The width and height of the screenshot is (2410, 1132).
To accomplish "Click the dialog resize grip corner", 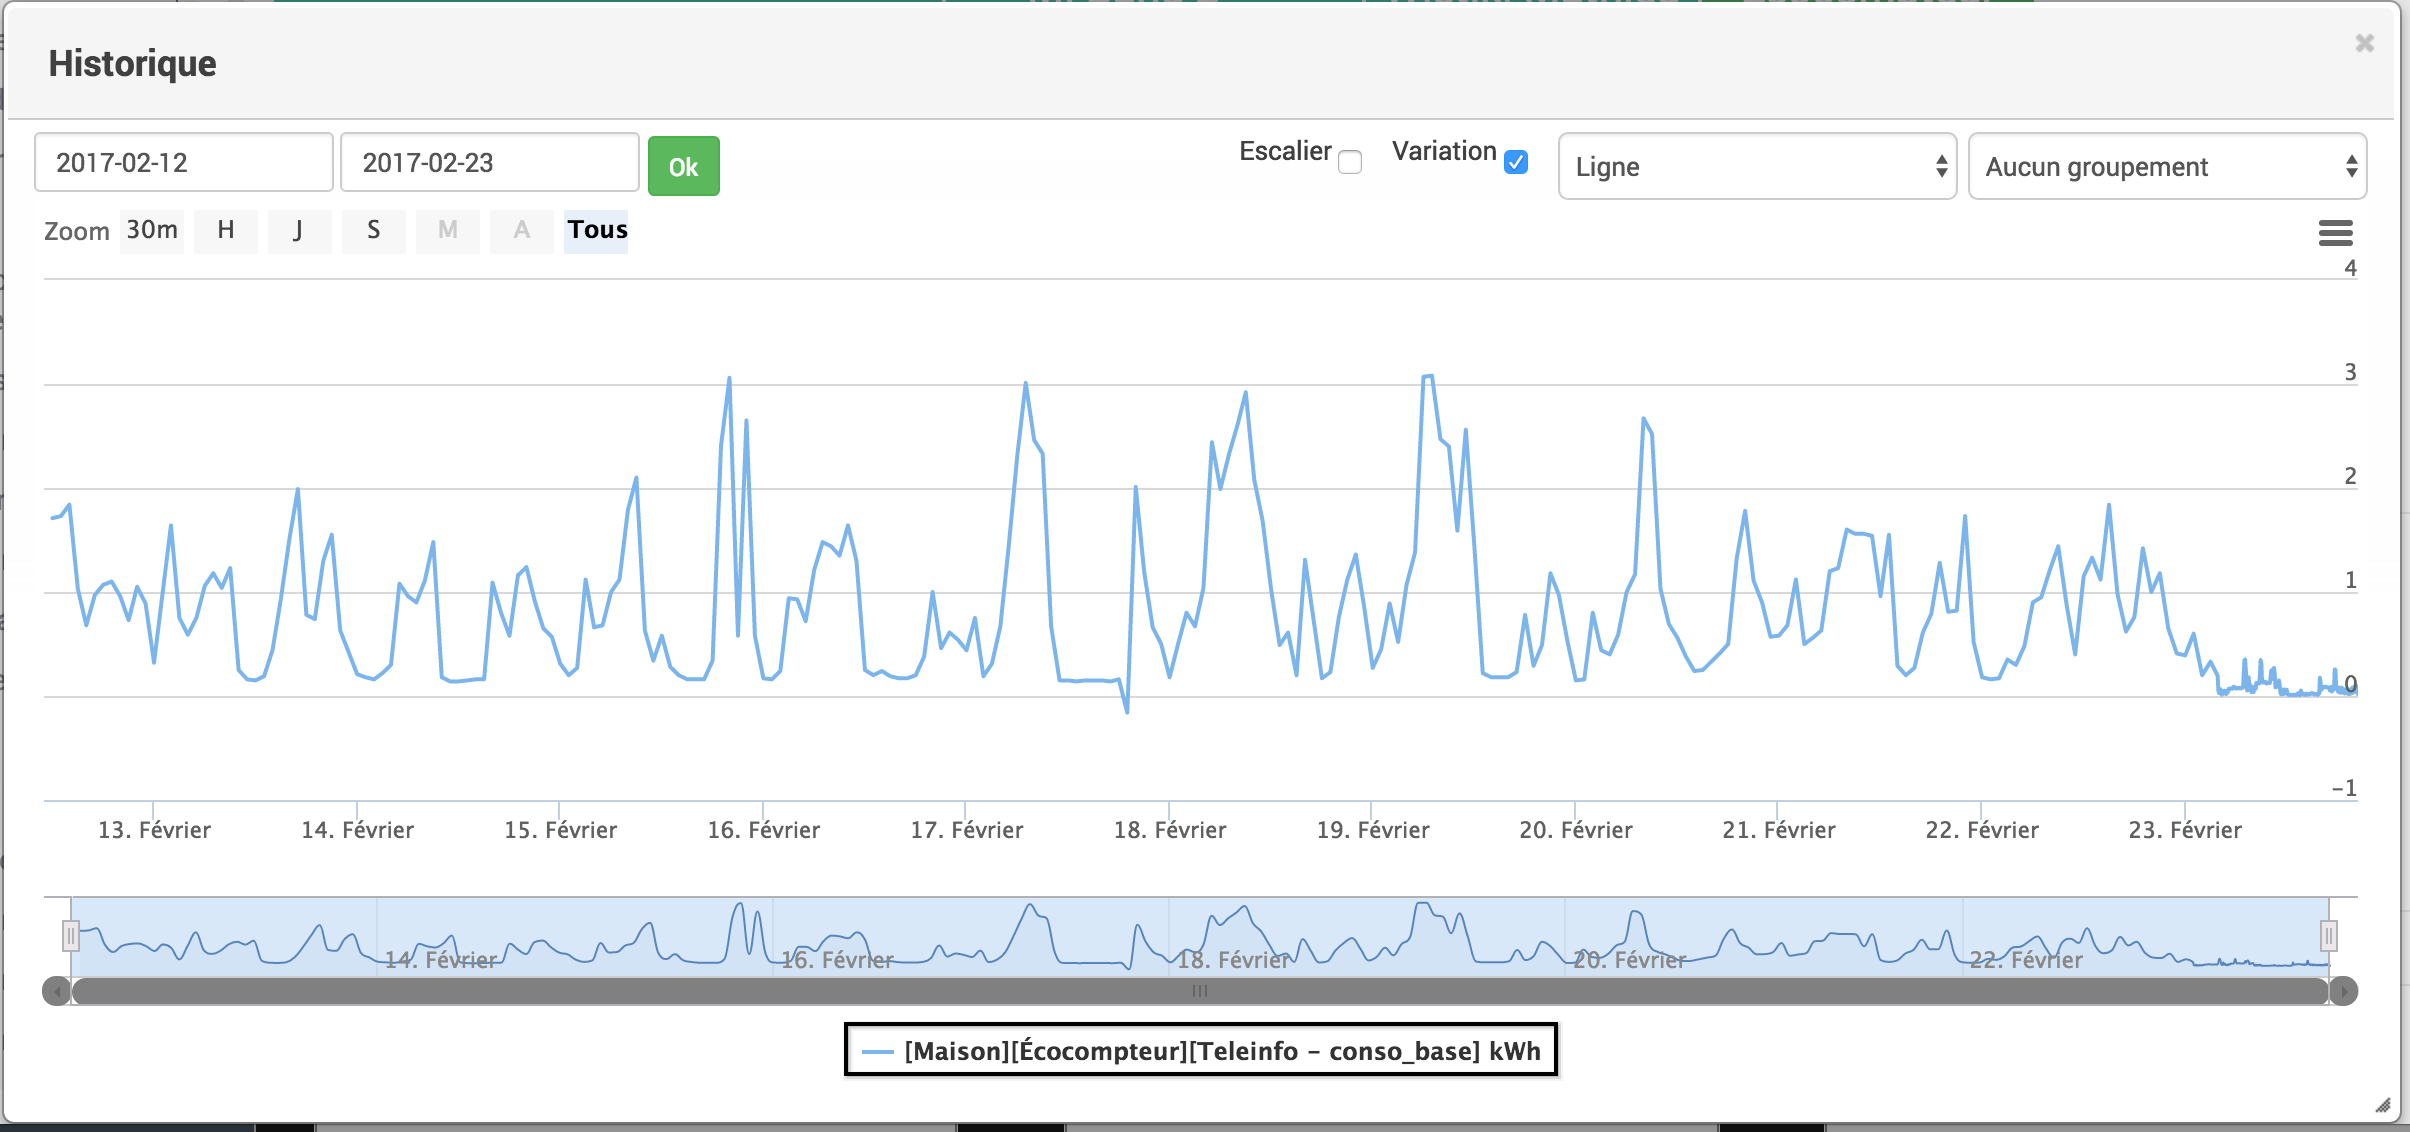I will (x=2383, y=1105).
